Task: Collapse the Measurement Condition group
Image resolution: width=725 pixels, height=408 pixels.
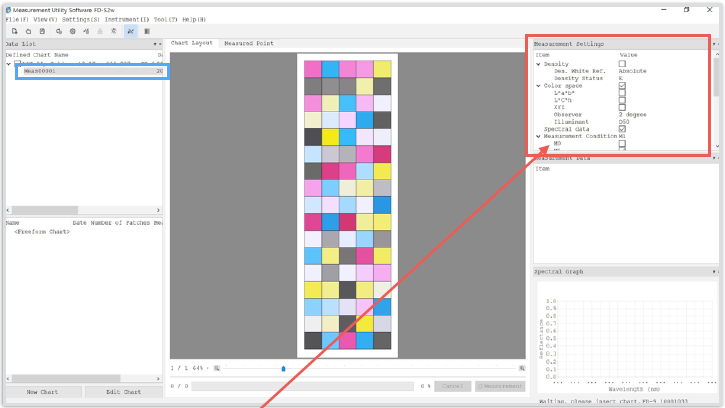Action: [538, 136]
